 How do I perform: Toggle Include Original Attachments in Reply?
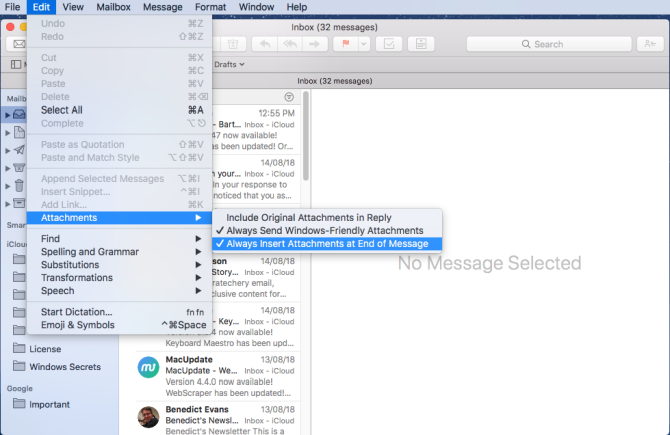[327, 218]
